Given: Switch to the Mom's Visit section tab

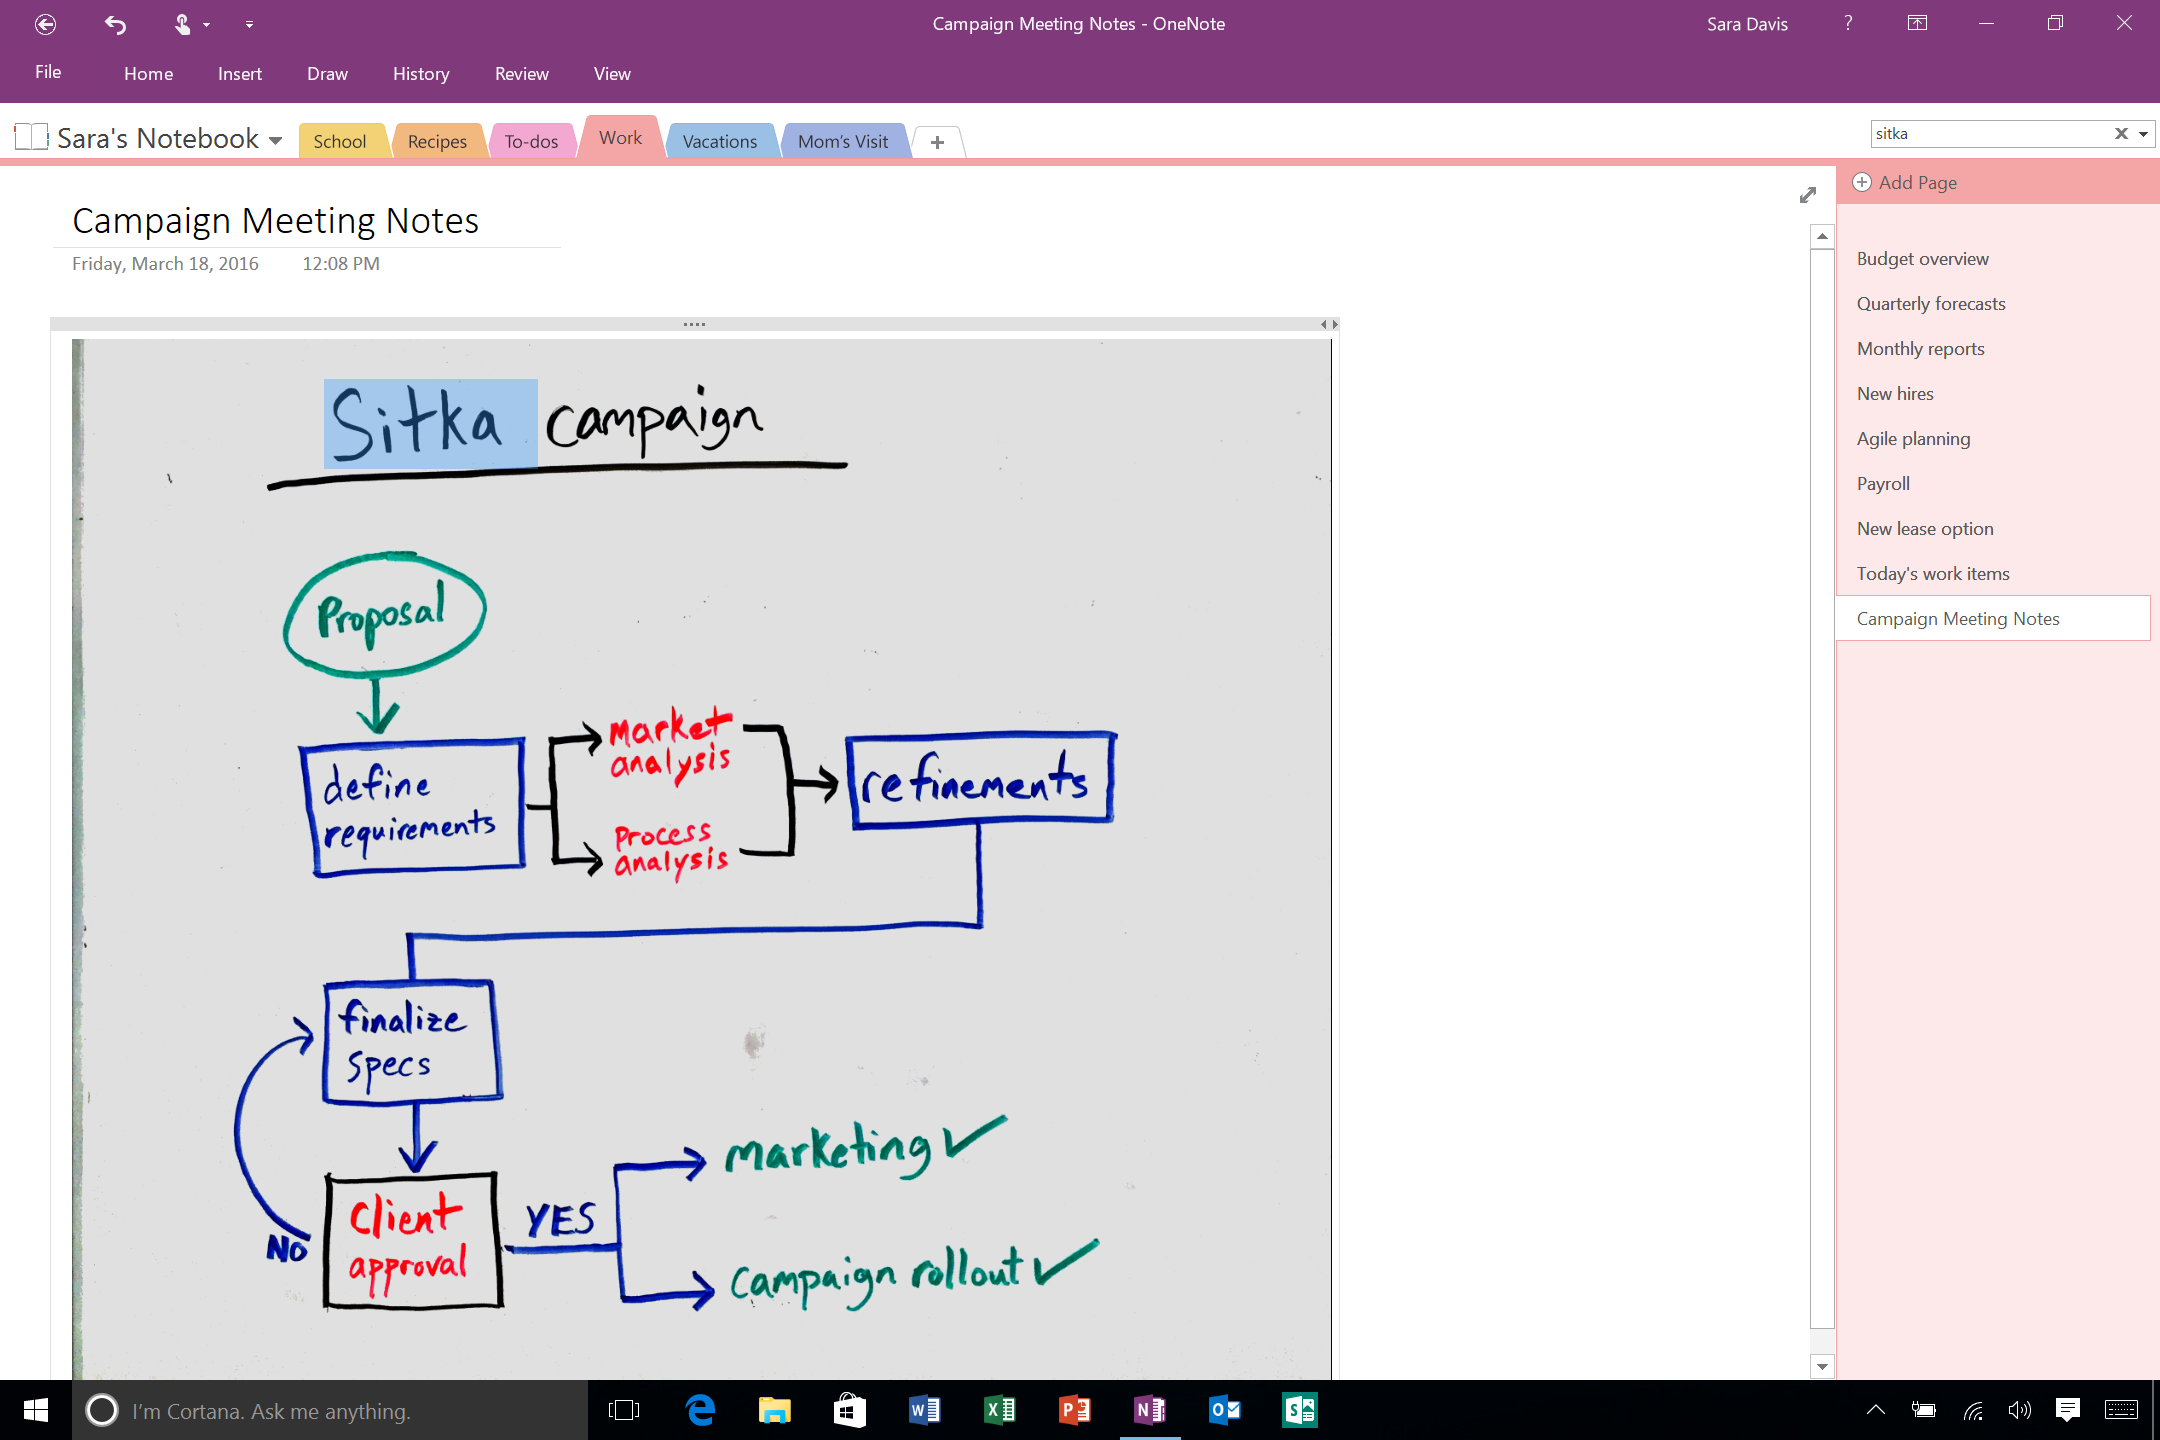Looking at the screenshot, I should [843, 141].
